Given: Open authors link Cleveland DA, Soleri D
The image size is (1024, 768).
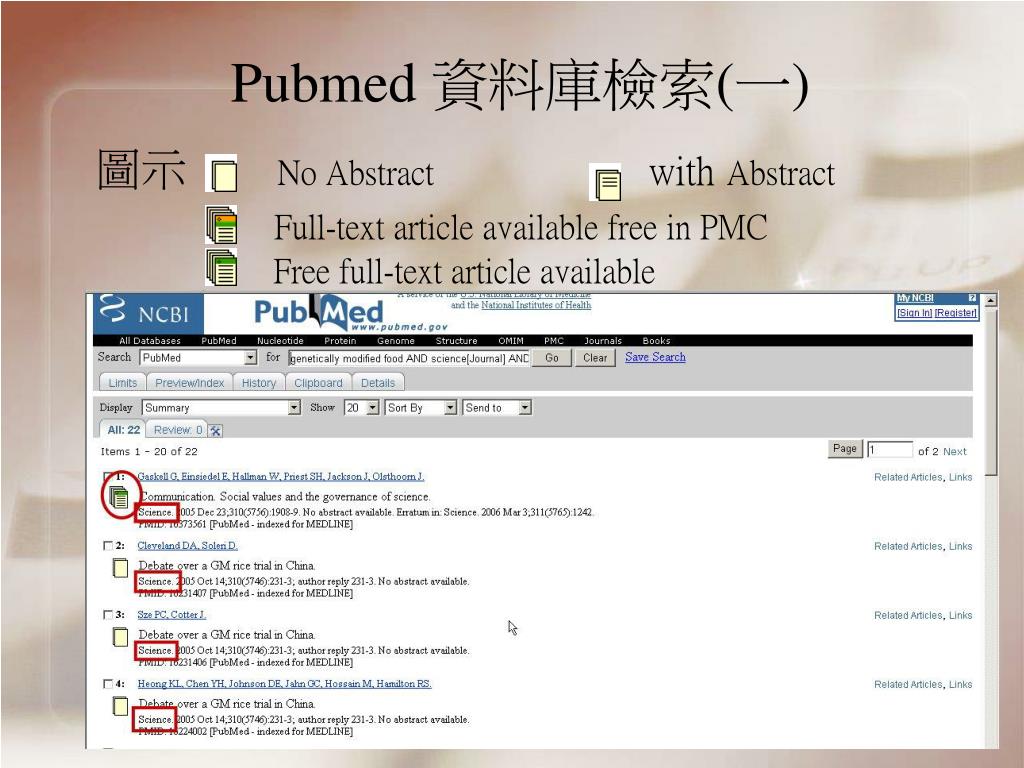Looking at the screenshot, I should point(187,546).
